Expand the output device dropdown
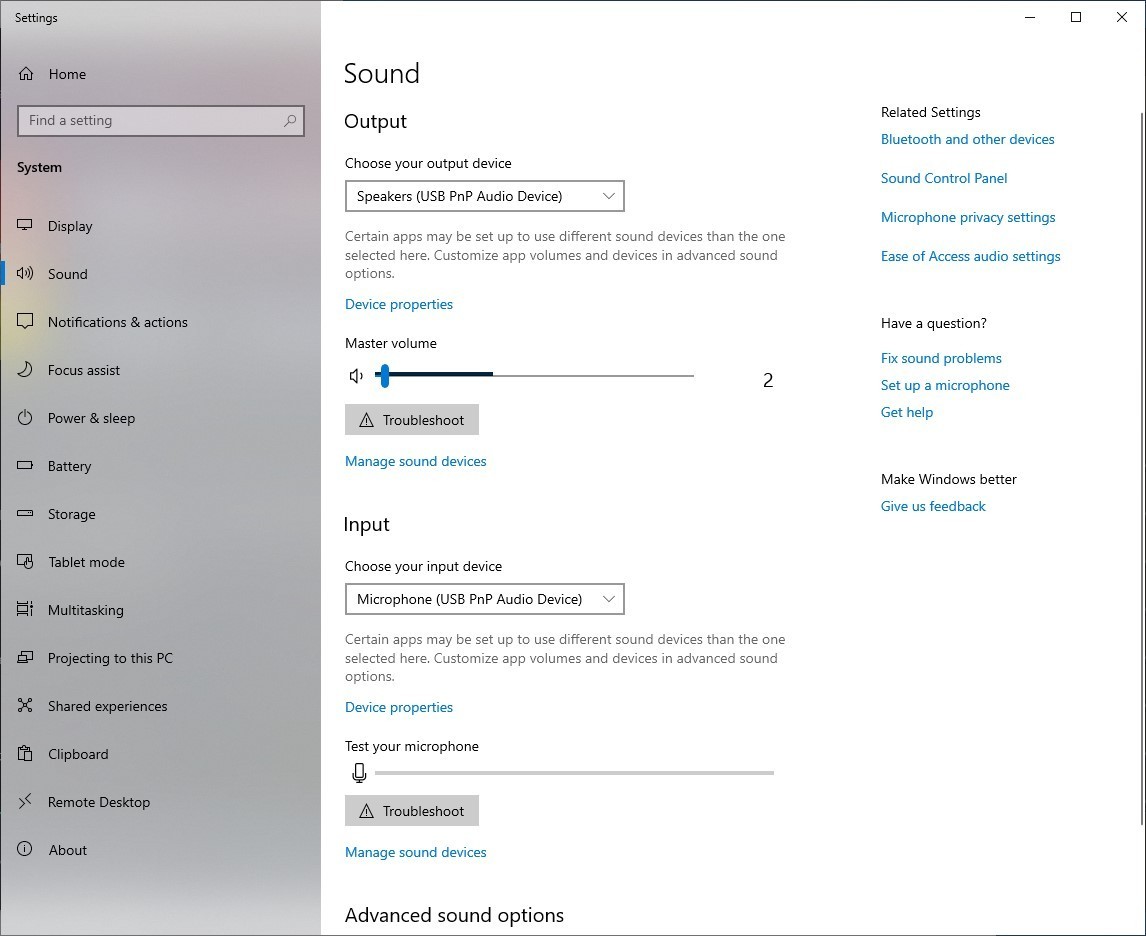Screen dimensions: 1146x936 [484, 196]
